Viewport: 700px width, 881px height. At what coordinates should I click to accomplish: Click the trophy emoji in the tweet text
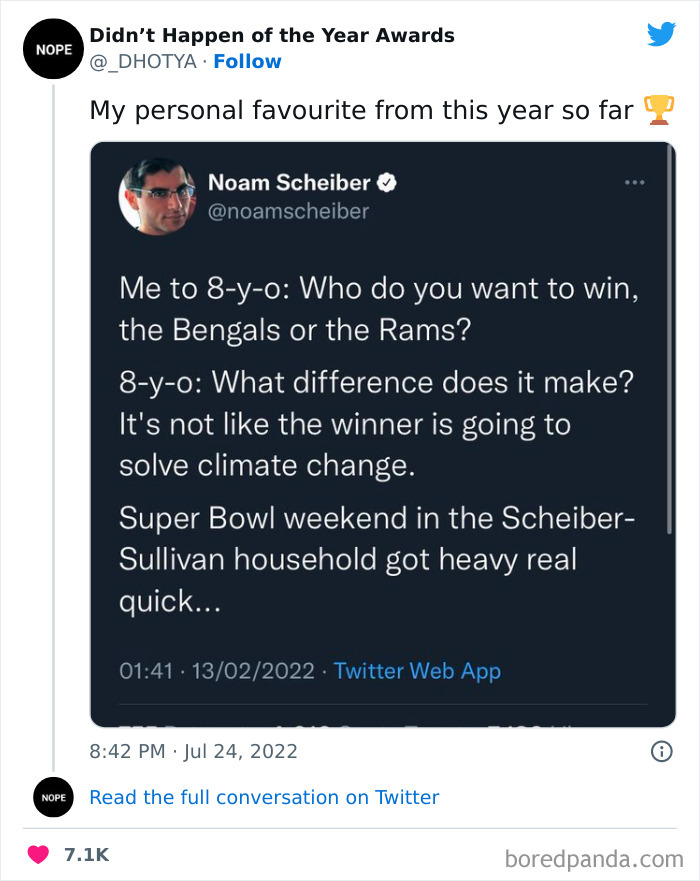click(661, 110)
